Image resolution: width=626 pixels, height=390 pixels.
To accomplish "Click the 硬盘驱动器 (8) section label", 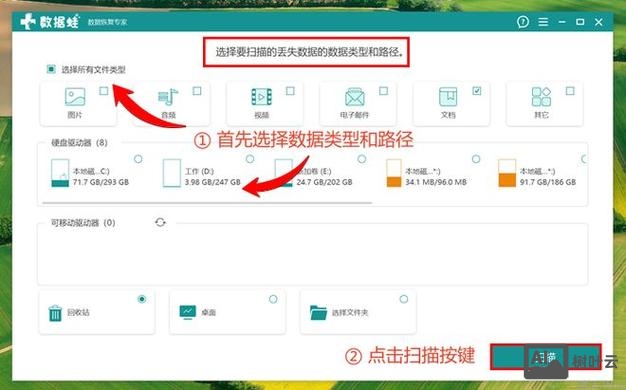I will point(79,143).
